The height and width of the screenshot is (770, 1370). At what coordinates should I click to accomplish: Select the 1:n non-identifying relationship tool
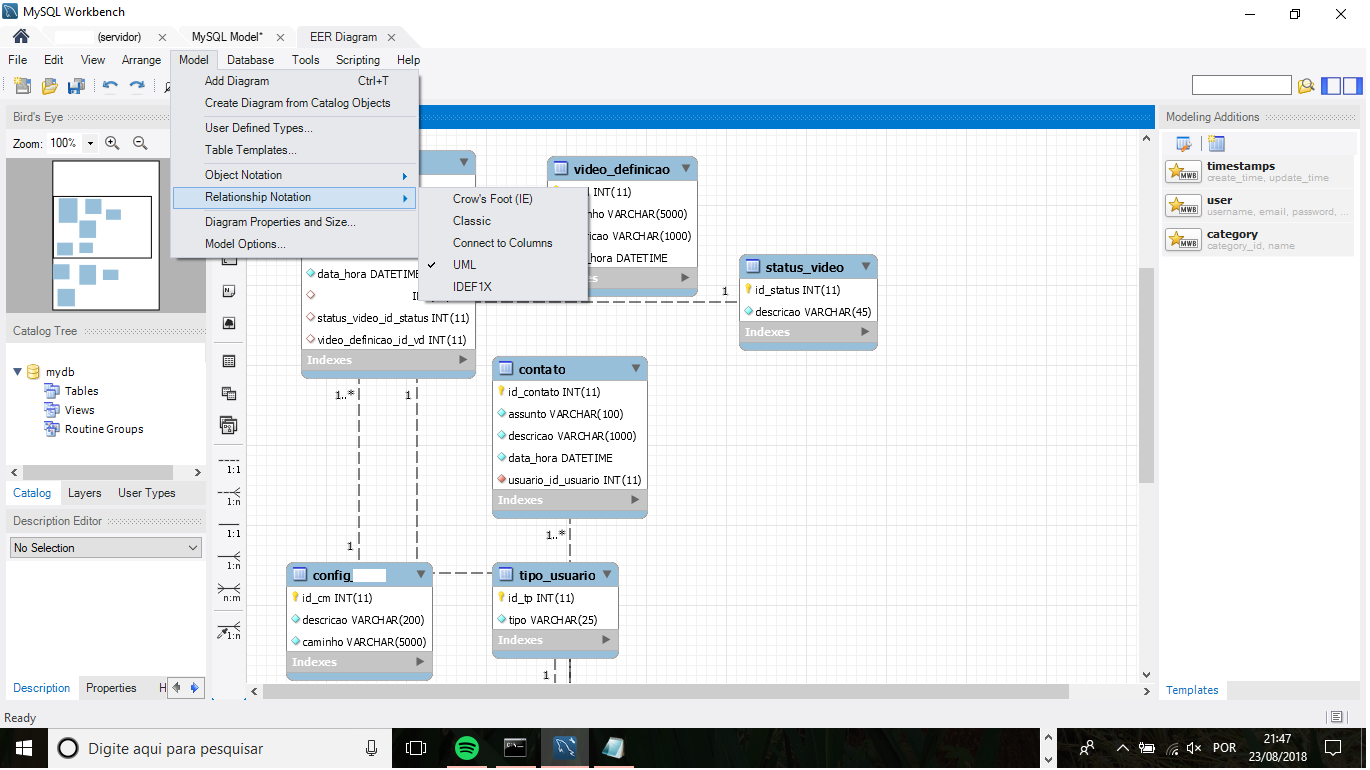pyautogui.click(x=230, y=496)
